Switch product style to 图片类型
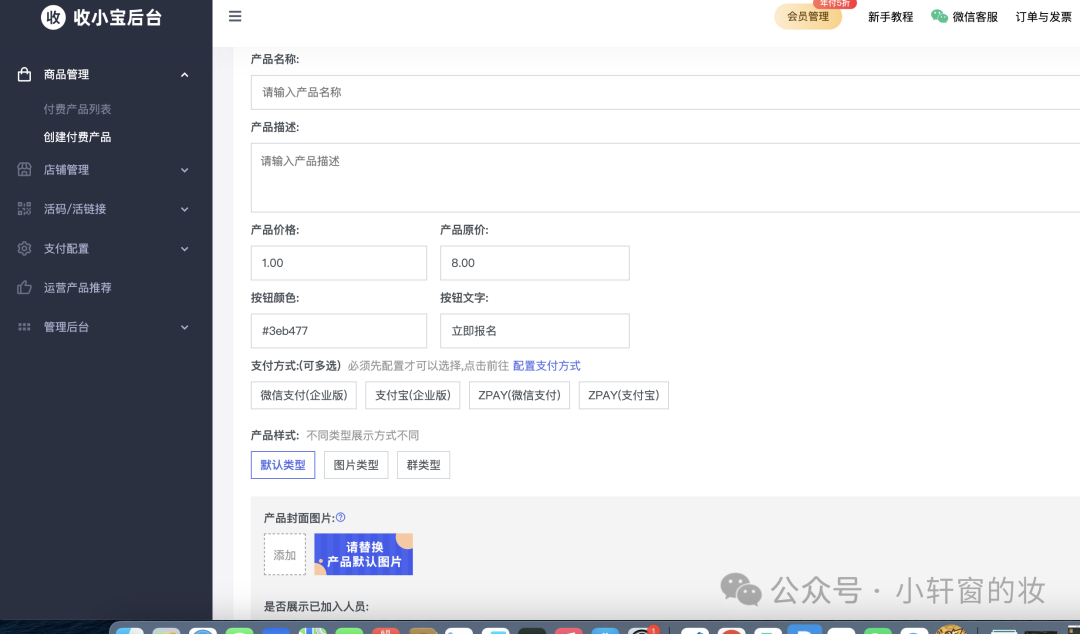Screen dimensions: 1080x634 355,464
